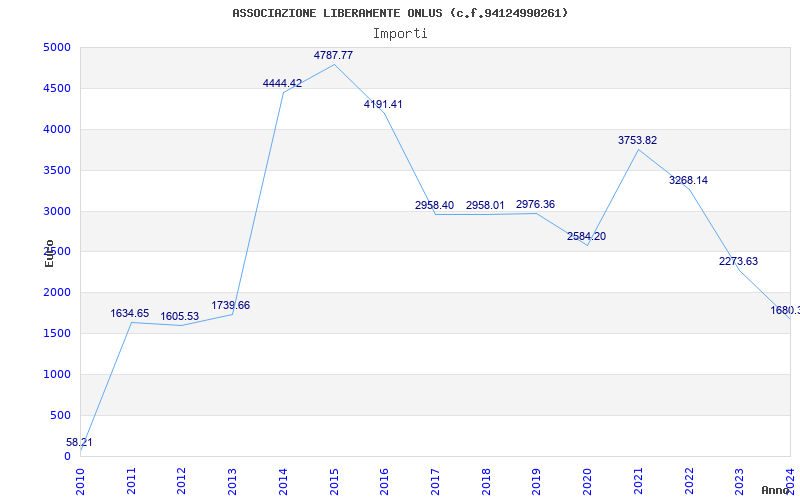800x500 pixels.
Task: Click the data label 3268.14
Action: tap(688, 180)
